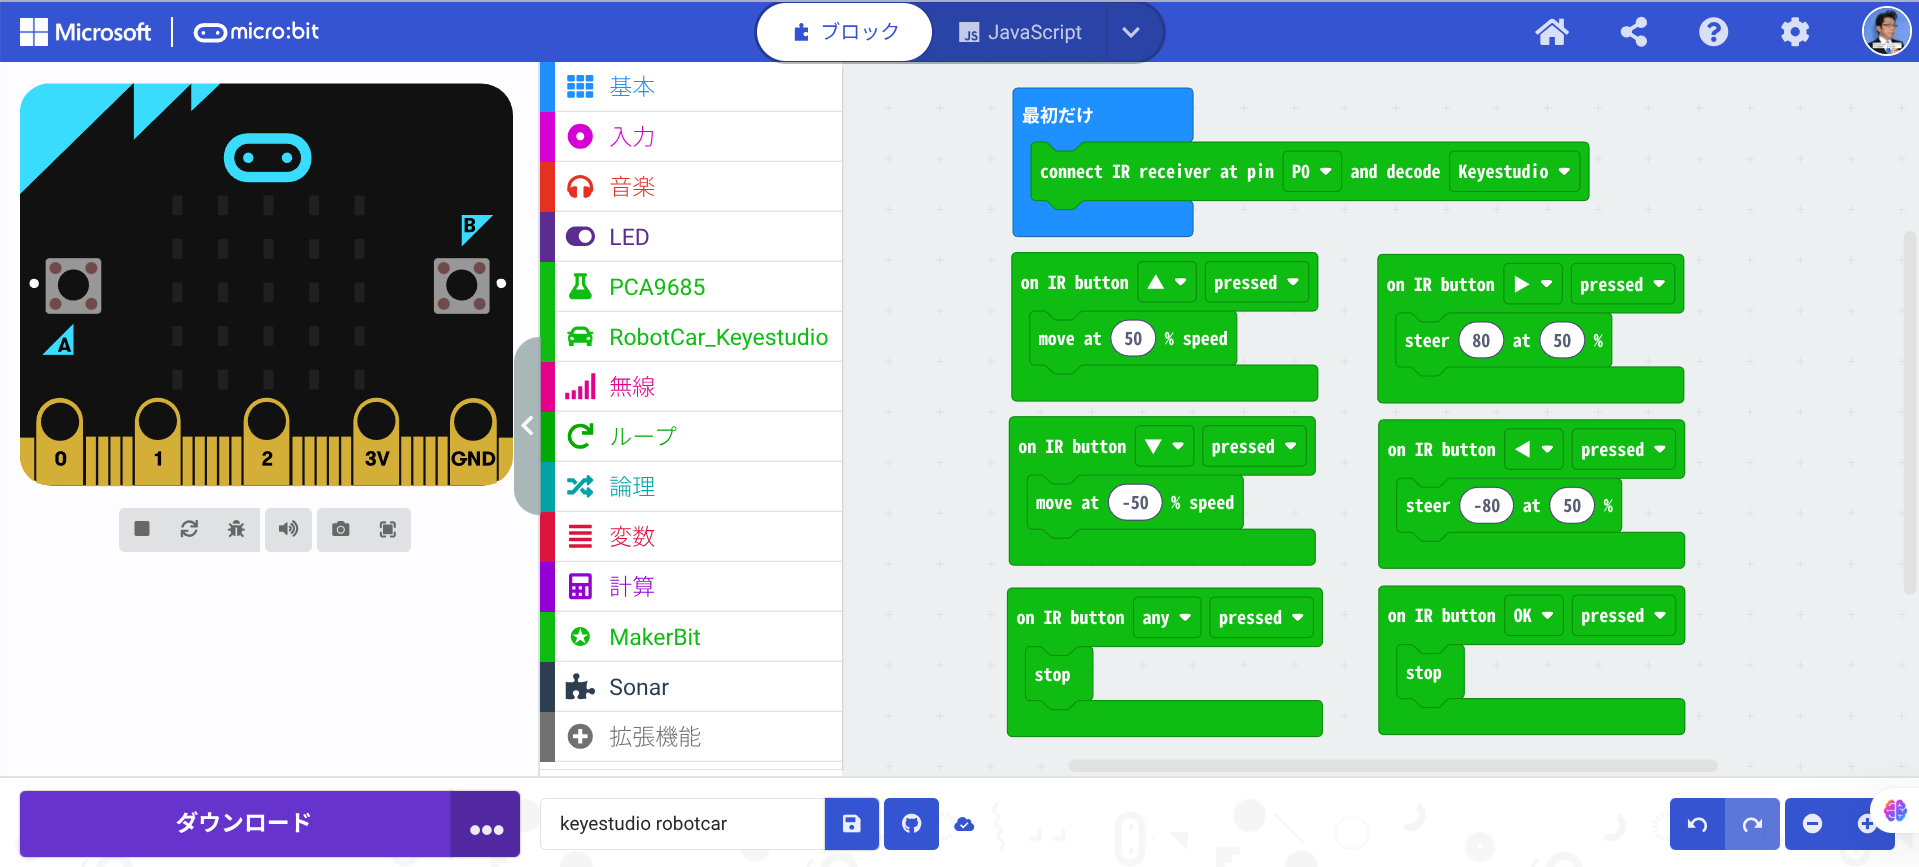Save the project with disk icon
The height and width of the screenshot is (867, 1919).
(851, 824)
